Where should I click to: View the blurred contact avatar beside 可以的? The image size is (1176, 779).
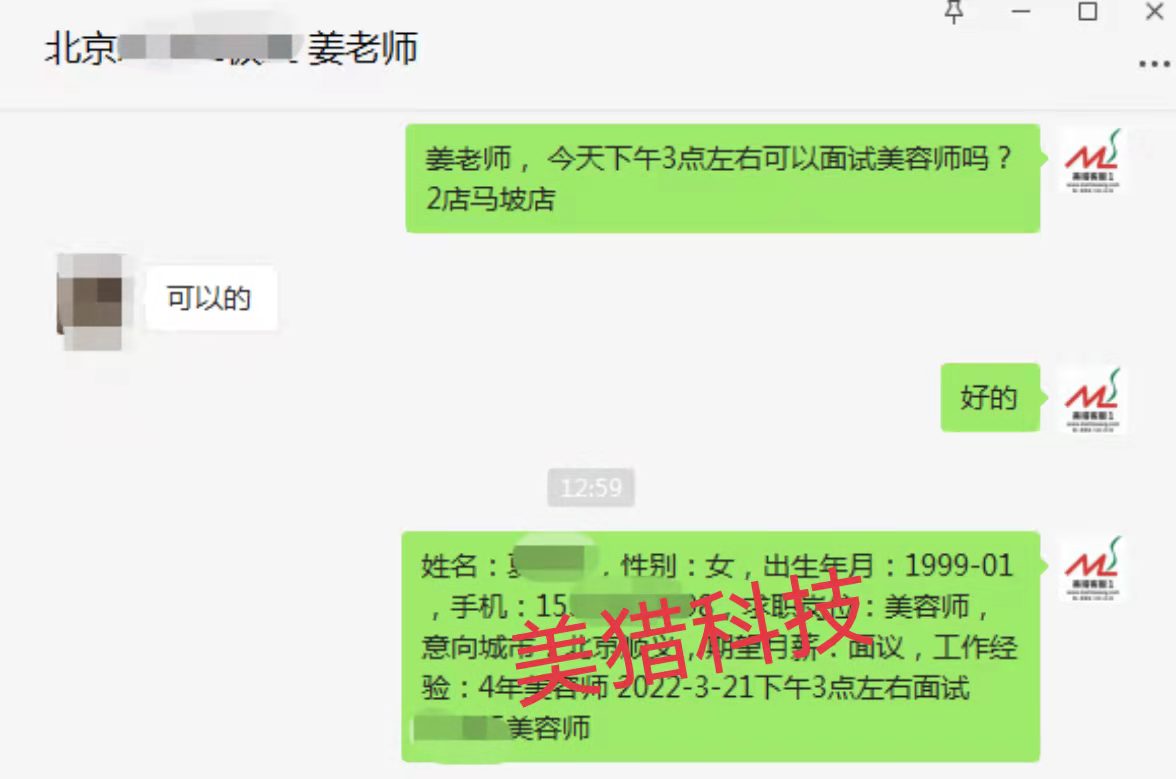point(90,301)
